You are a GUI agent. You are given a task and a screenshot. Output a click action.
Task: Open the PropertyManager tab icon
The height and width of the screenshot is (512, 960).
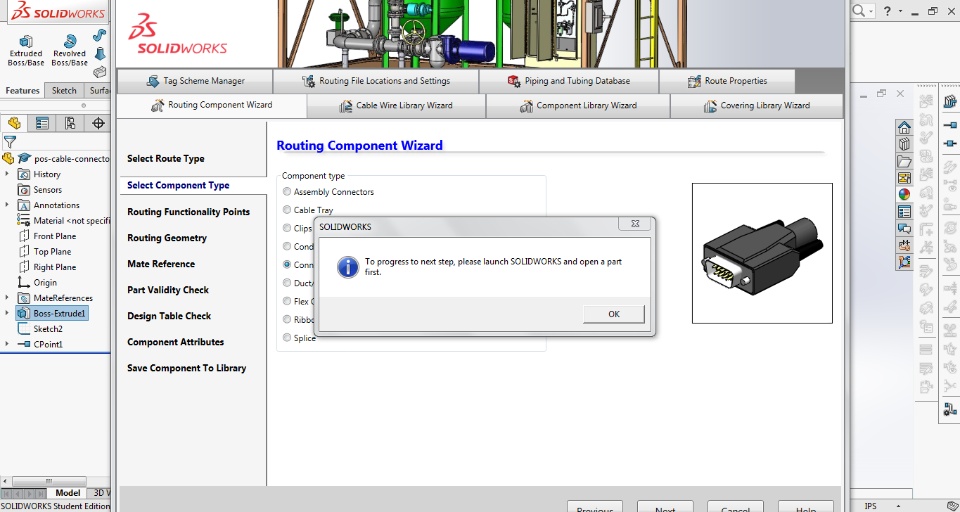coord(42,123)
